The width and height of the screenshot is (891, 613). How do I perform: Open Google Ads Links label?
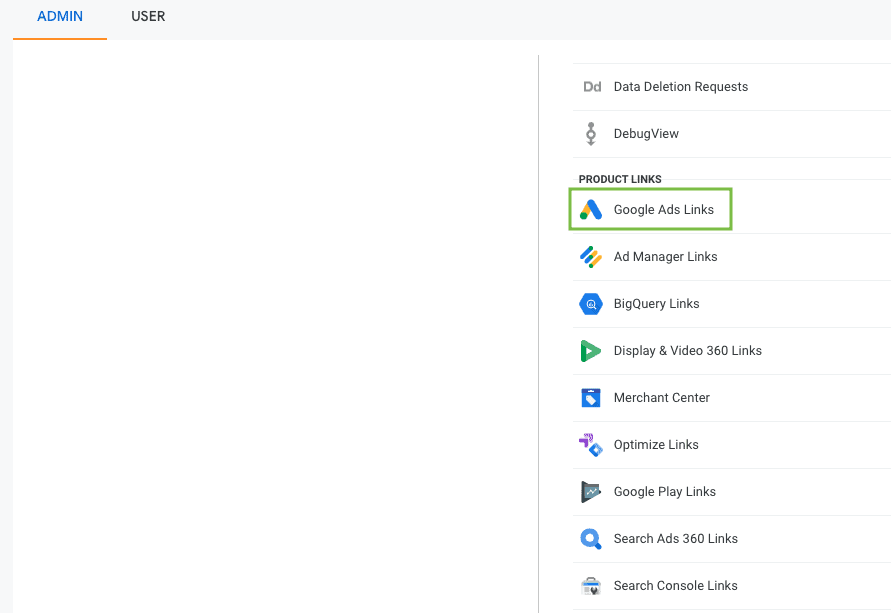(664, 210)
